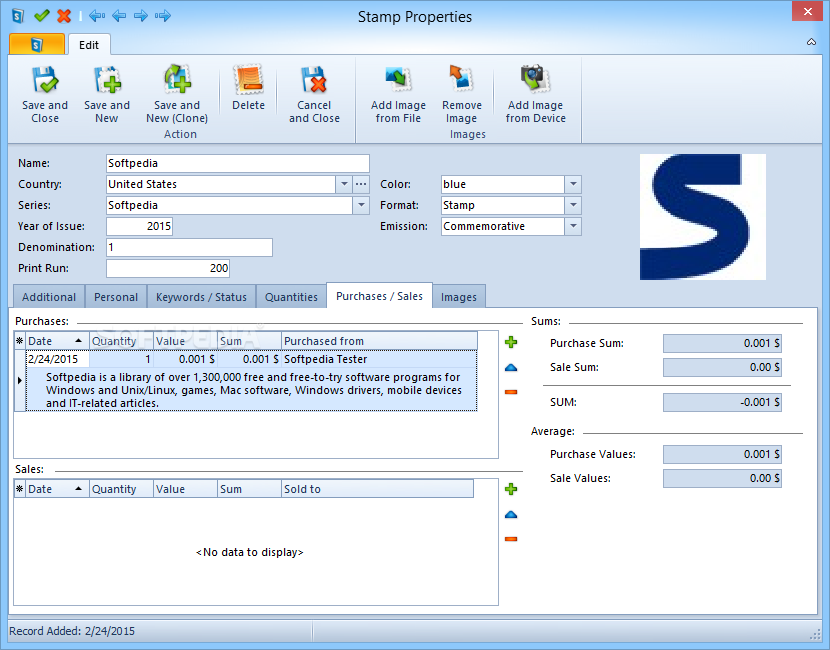The image size is (830, 650).
Task: Click the Sale Values average field
Action: 722,479
